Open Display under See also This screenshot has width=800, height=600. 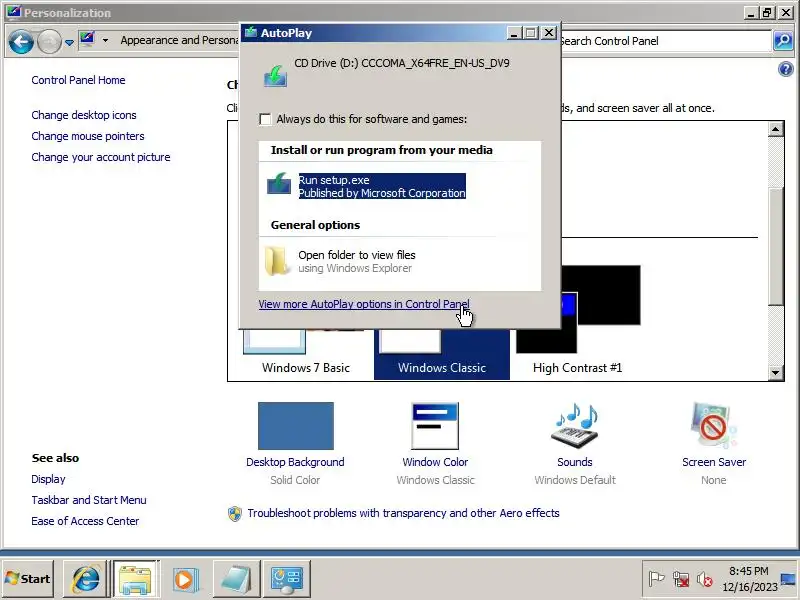tap(48, 479)
